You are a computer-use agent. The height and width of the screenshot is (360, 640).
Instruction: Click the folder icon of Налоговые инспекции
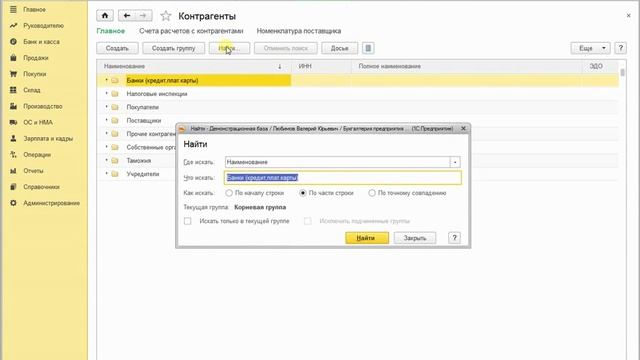tap(115, 94)
